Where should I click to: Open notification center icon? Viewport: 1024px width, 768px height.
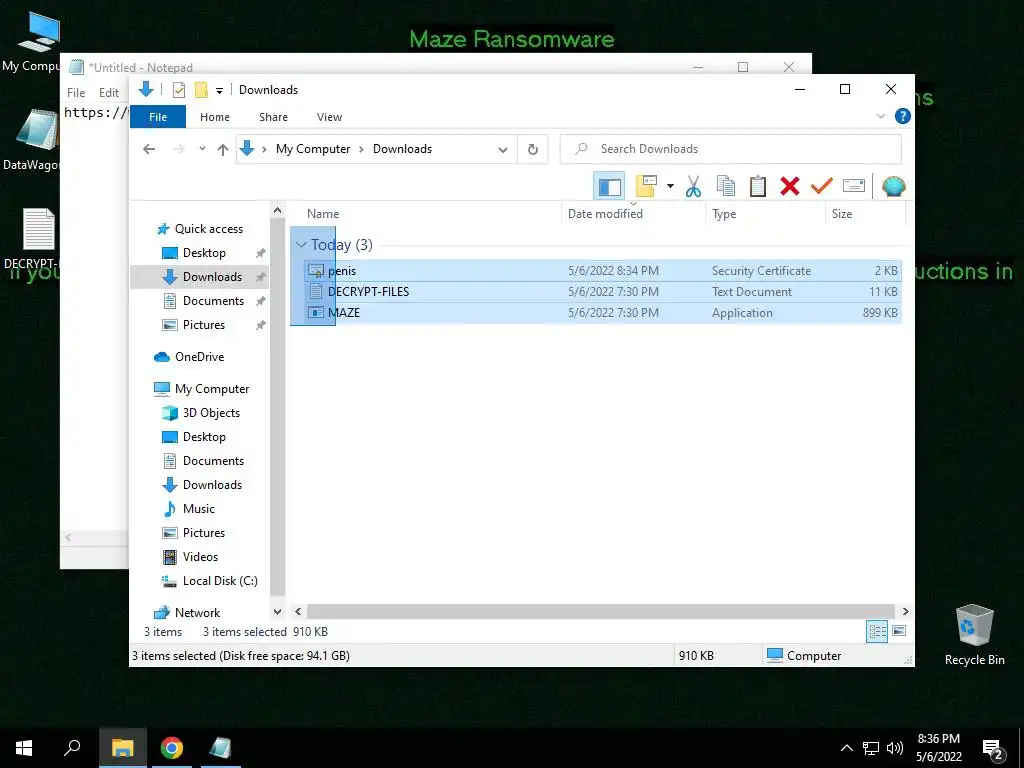click(993, 749)
